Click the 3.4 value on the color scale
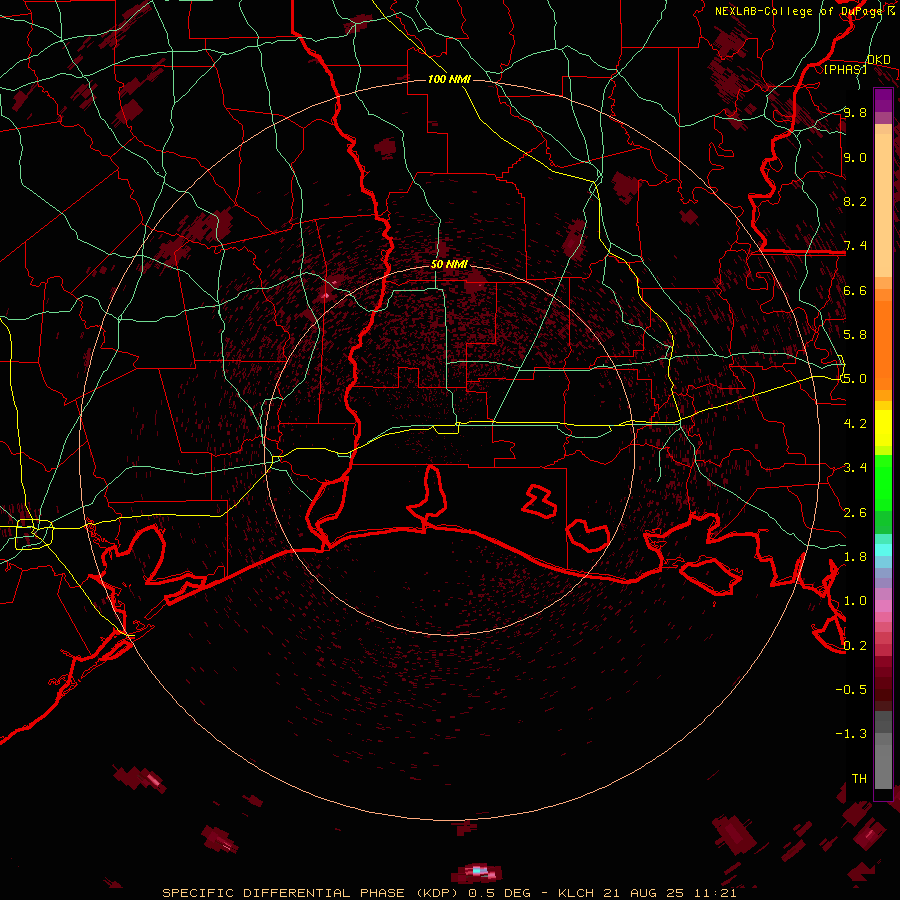900x900 pixels. 855,468
